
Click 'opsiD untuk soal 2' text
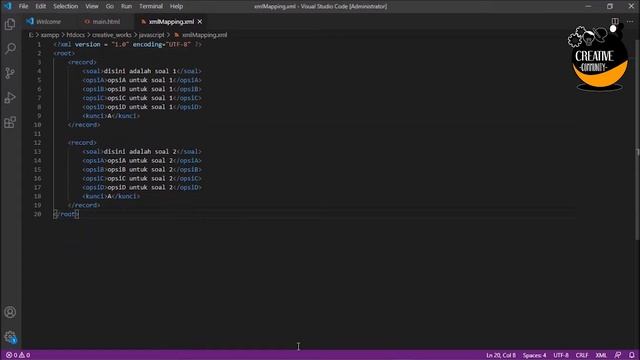click(140, 187)
